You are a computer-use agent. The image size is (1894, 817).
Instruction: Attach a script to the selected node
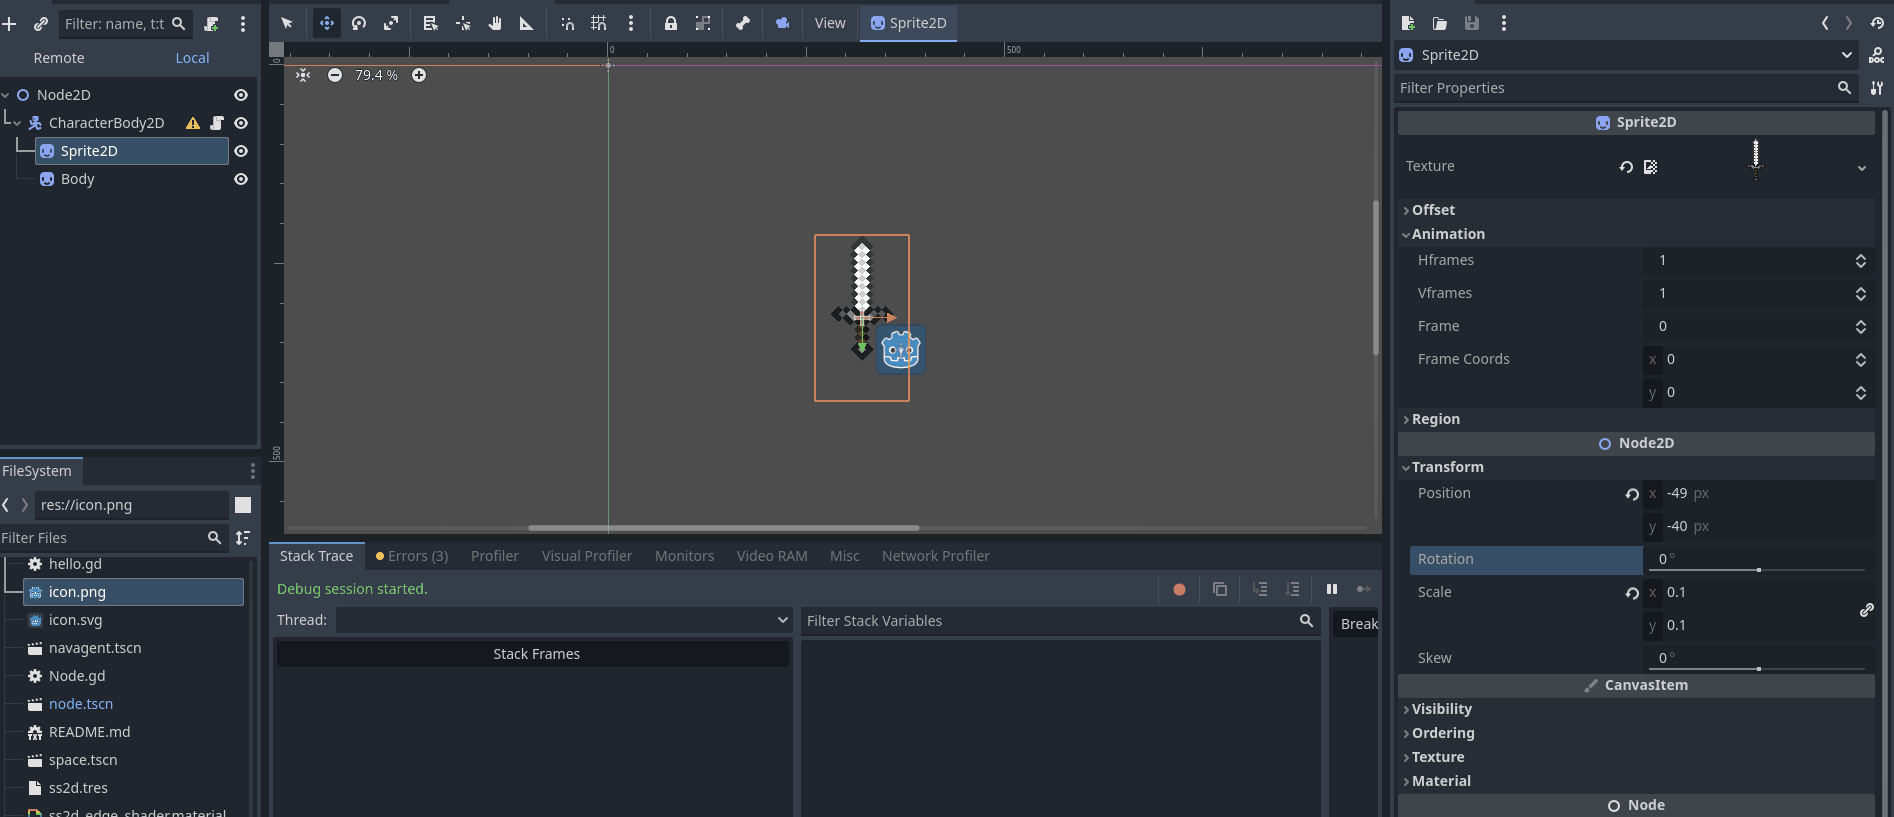[x=211, y=23]
